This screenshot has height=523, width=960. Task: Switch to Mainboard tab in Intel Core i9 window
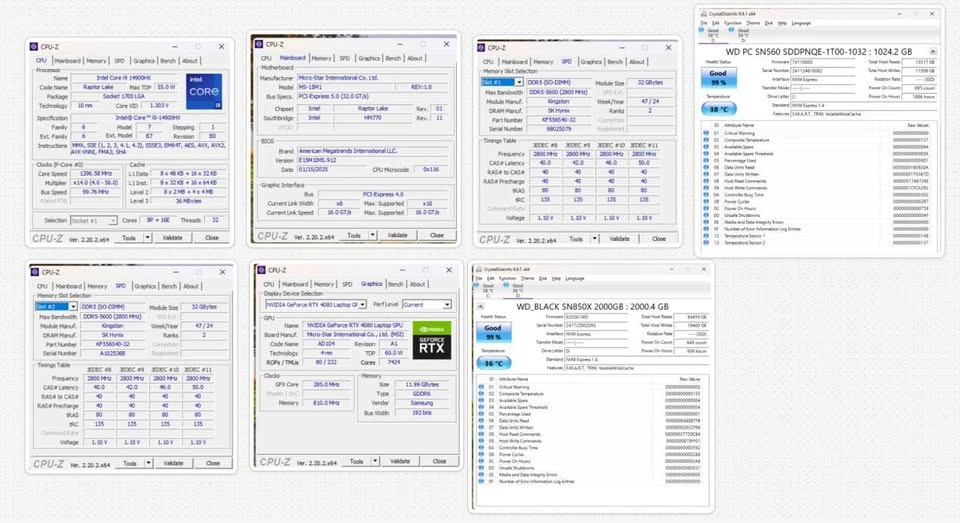pos(67,61)
